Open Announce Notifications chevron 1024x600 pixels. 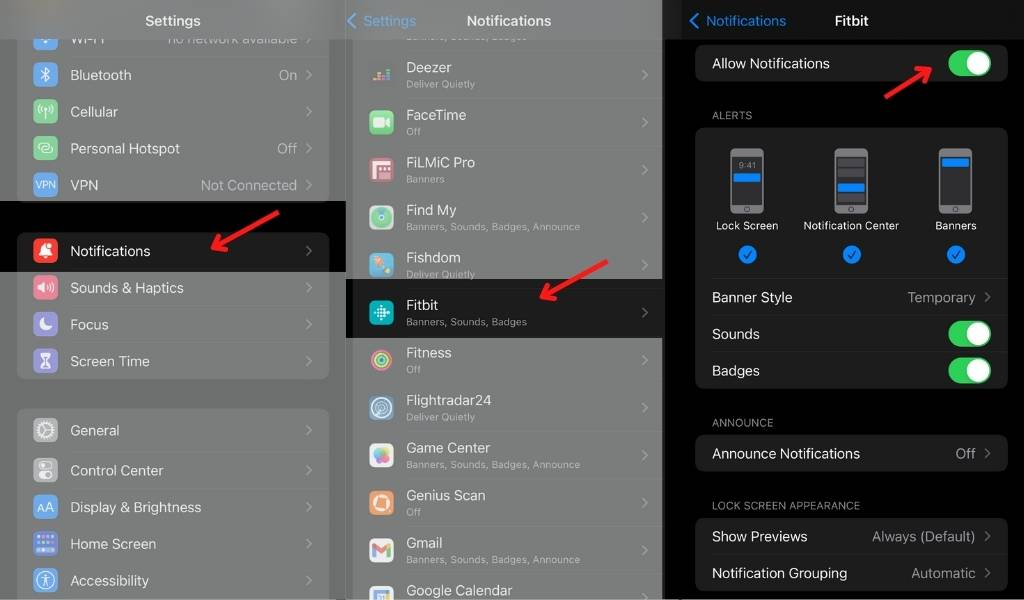tap(987, 453)
